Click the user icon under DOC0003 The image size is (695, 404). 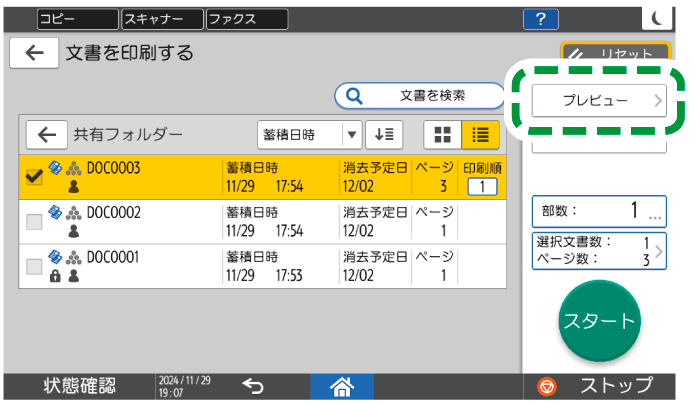pos(74,187)
